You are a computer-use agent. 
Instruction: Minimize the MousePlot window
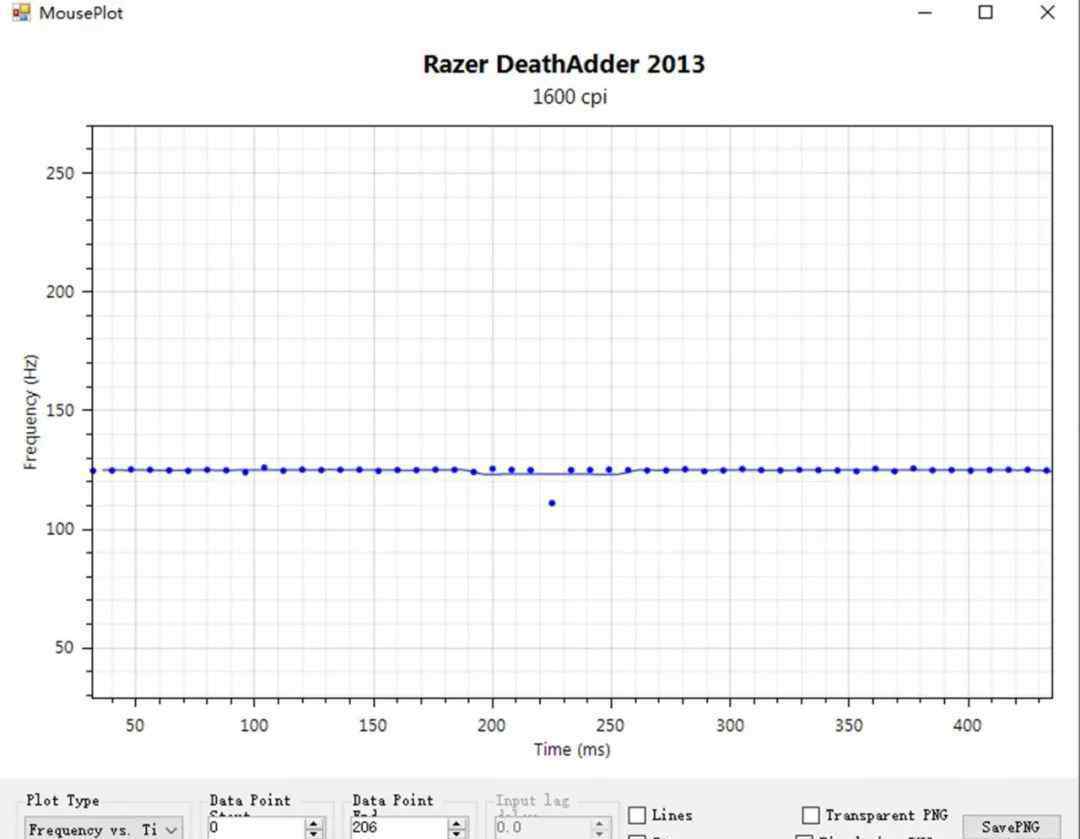(925, 12)
